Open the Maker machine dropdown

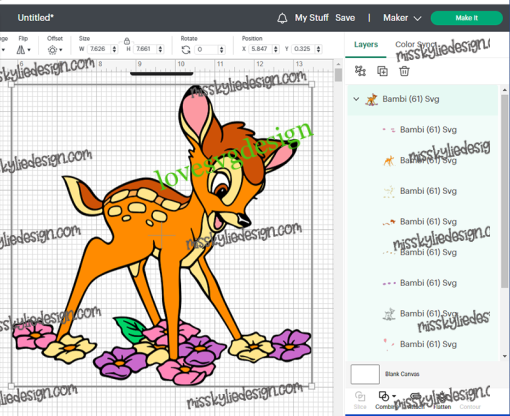(x=402, y=18)
